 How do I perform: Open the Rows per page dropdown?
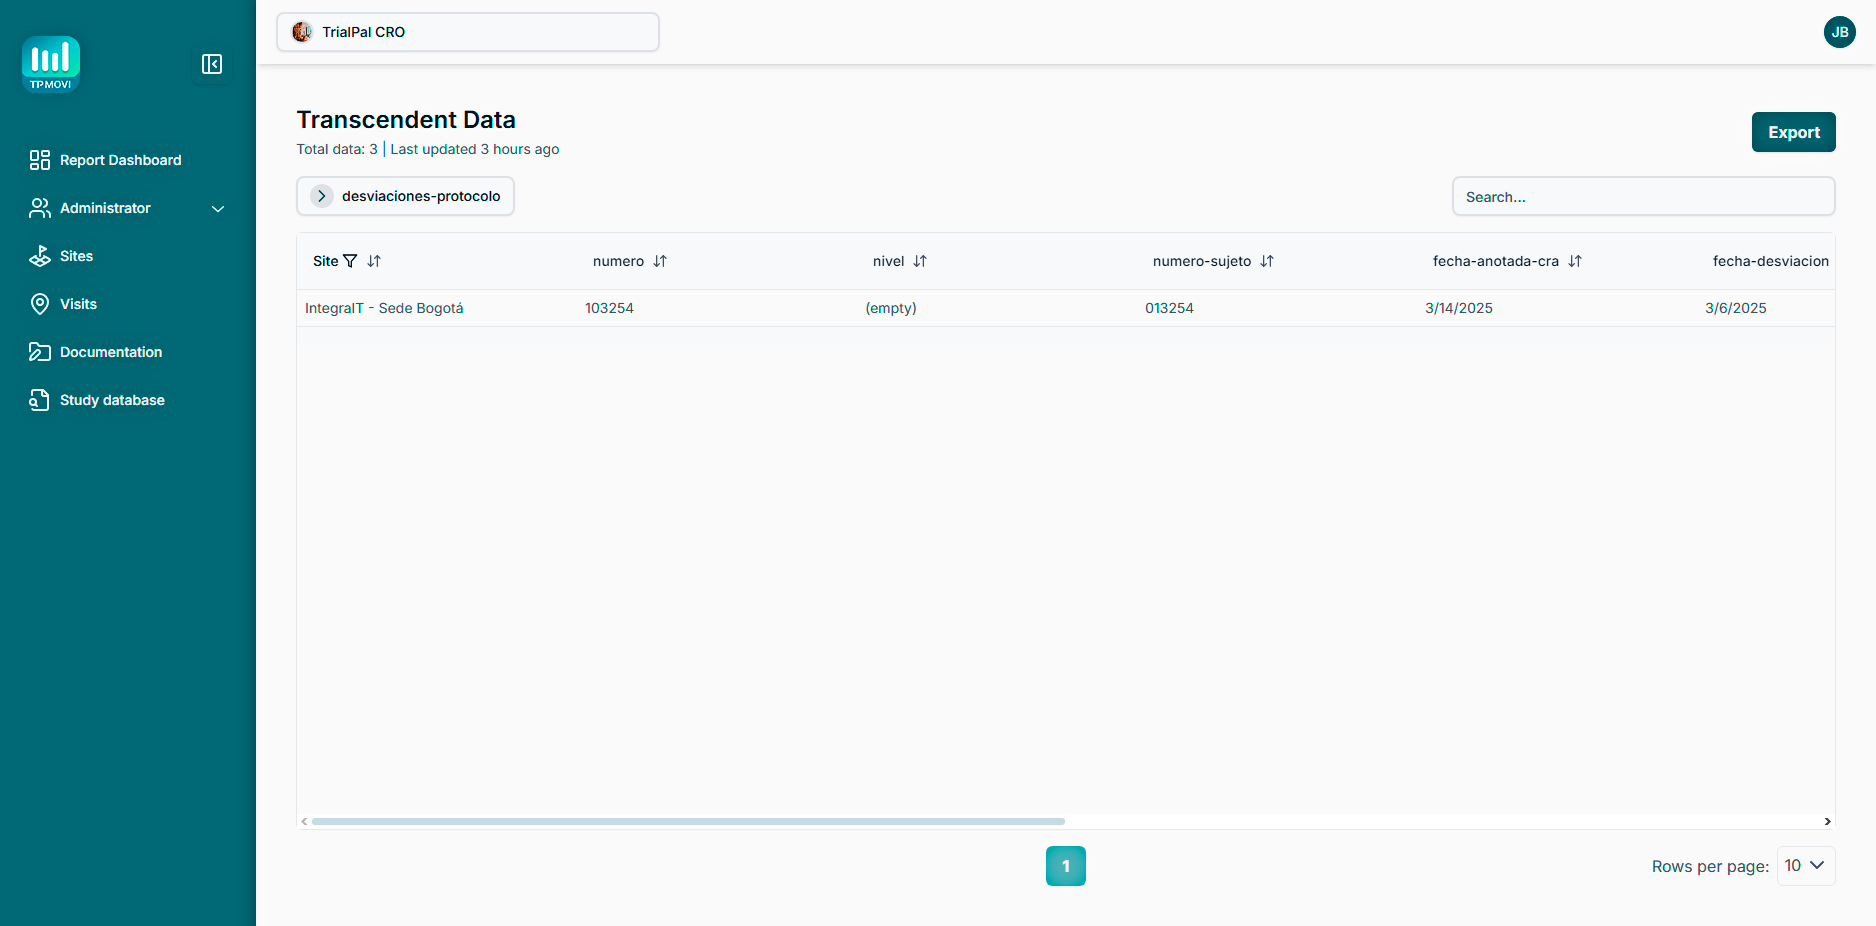(x=1805, y=866)
